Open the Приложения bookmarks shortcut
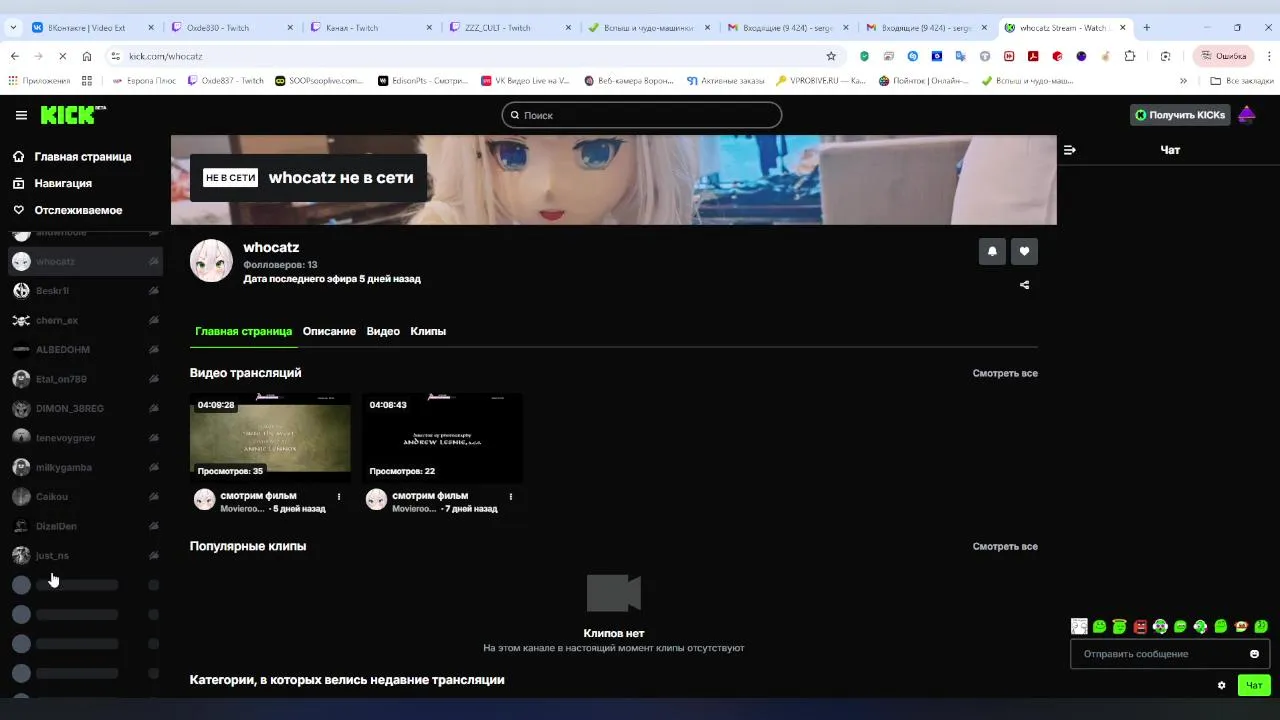The width and height of the screenshot is (1280, 720). (39, 81)
